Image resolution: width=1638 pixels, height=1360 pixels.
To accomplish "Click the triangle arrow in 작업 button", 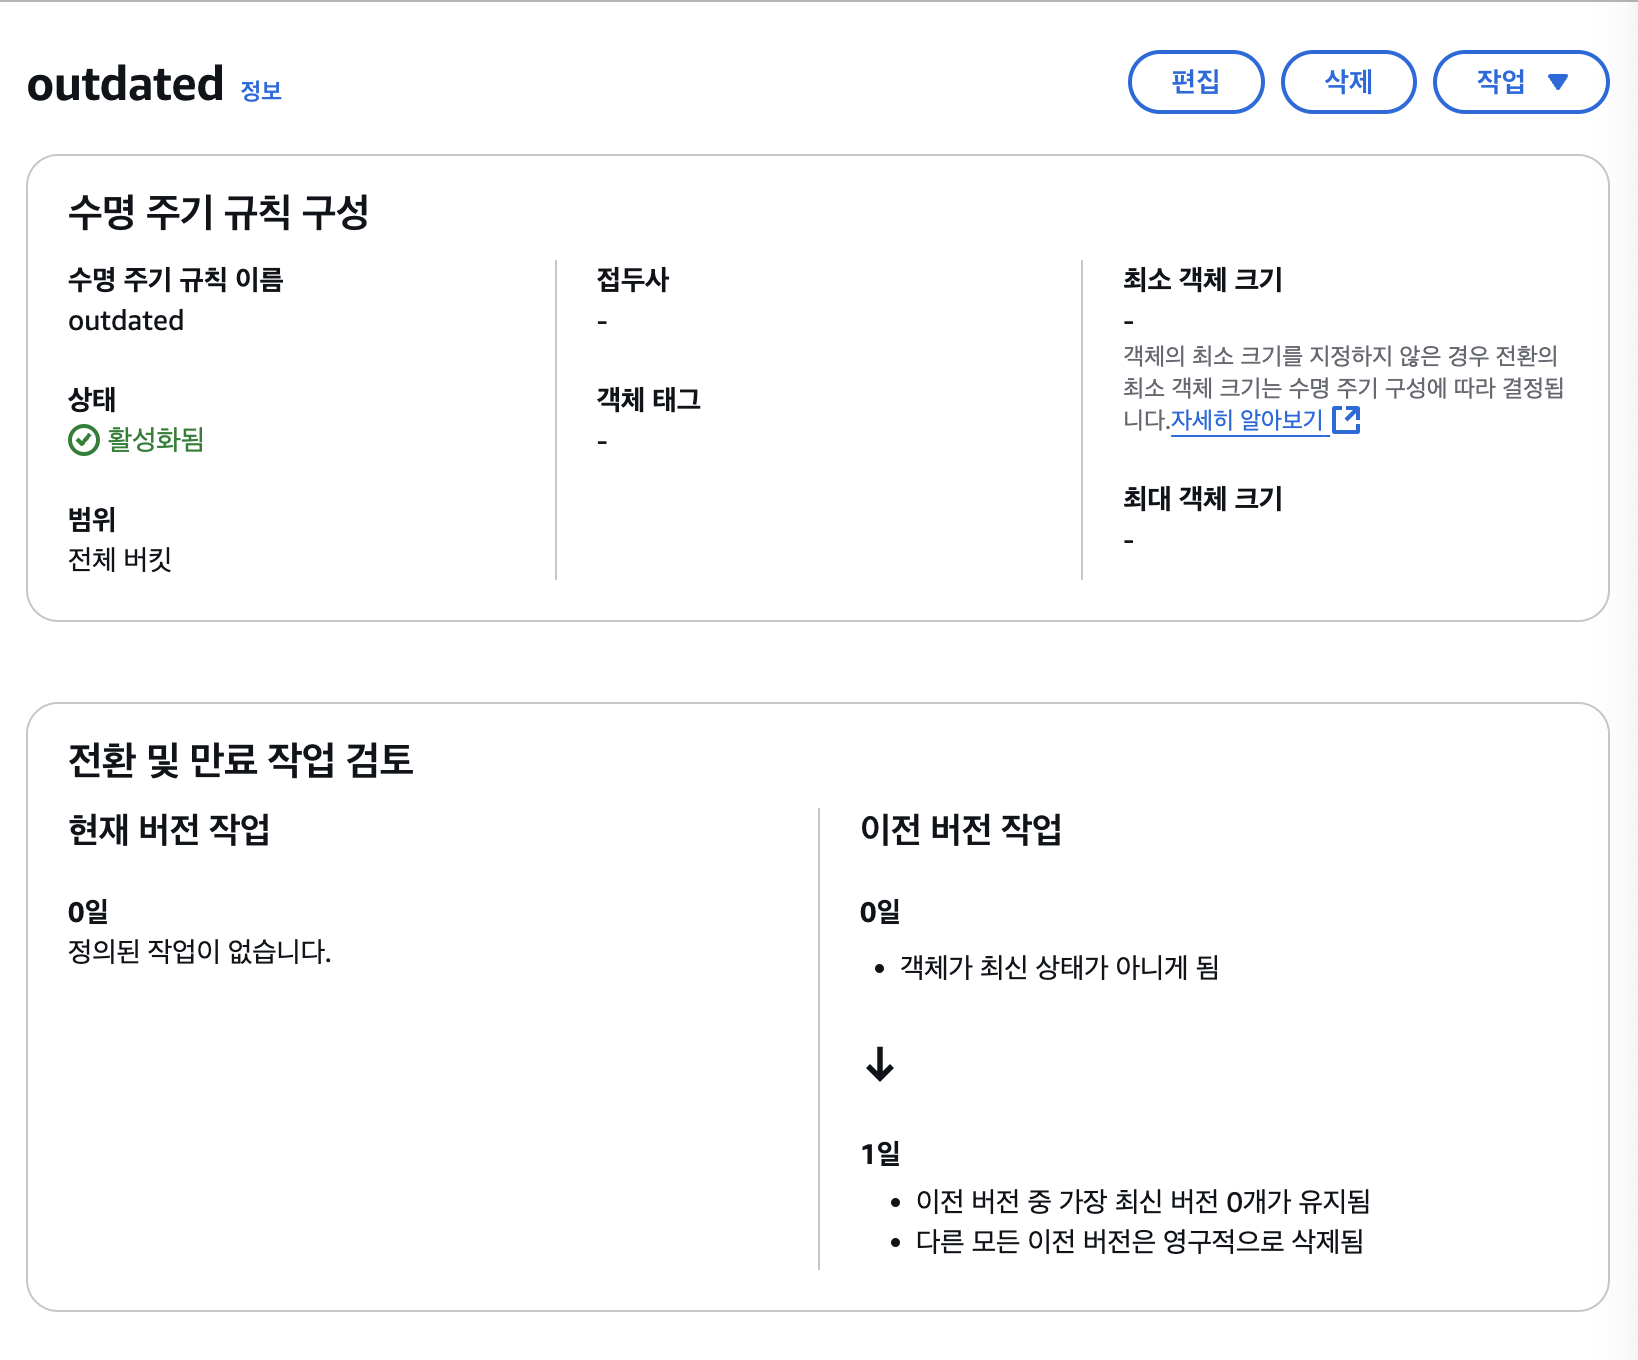I will [x=1558, y=82].
